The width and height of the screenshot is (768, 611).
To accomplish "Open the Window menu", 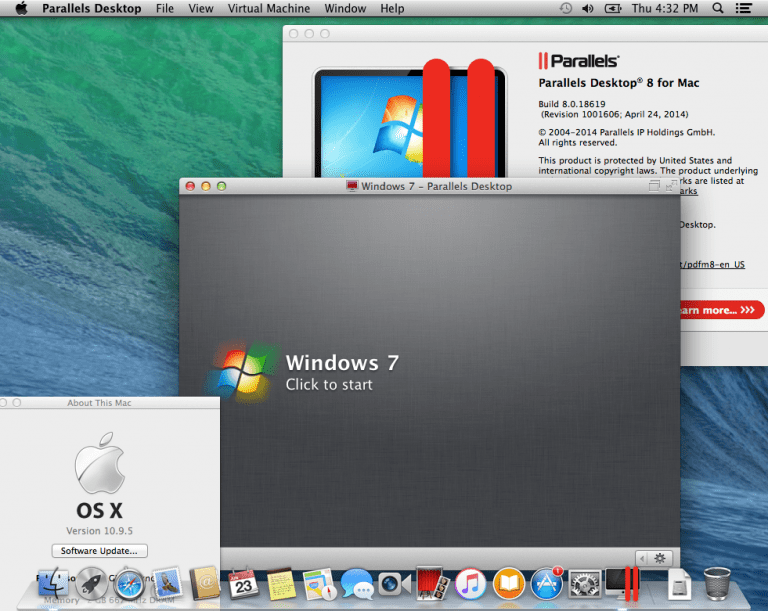I will tap(345, 8).
